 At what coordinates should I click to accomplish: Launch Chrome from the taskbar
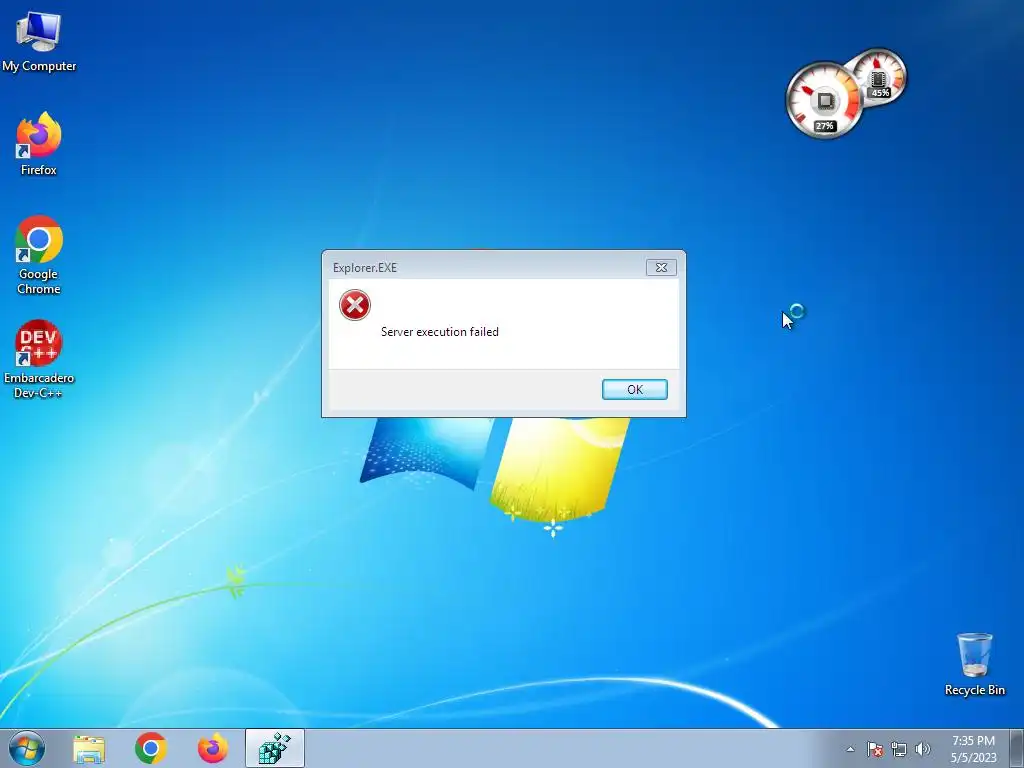click(151, 748)
